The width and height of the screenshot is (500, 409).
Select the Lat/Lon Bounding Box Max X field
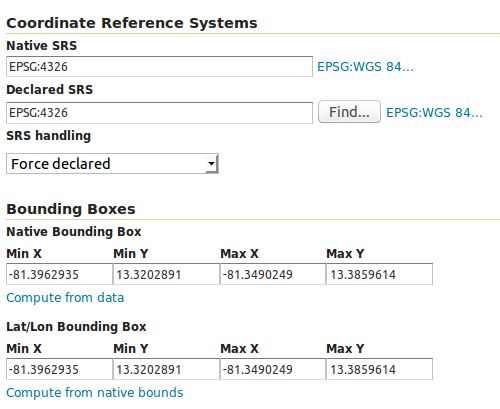pos(273,369)
